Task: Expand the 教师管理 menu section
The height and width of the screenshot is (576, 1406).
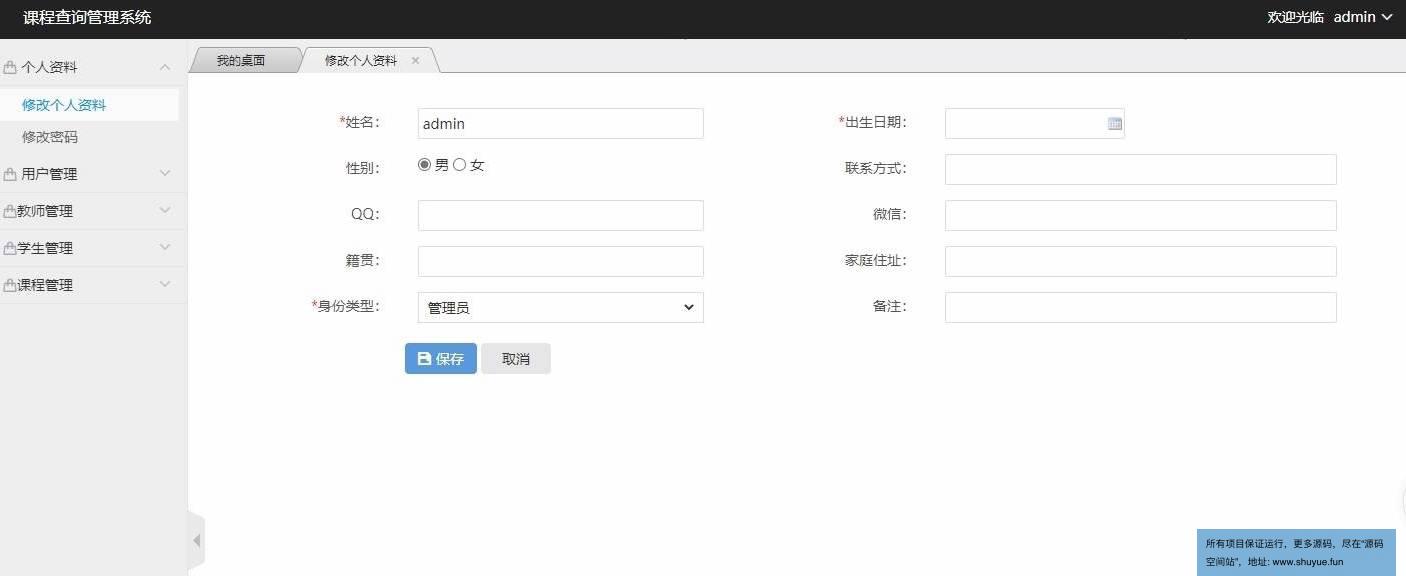Action: click(165, 210)
